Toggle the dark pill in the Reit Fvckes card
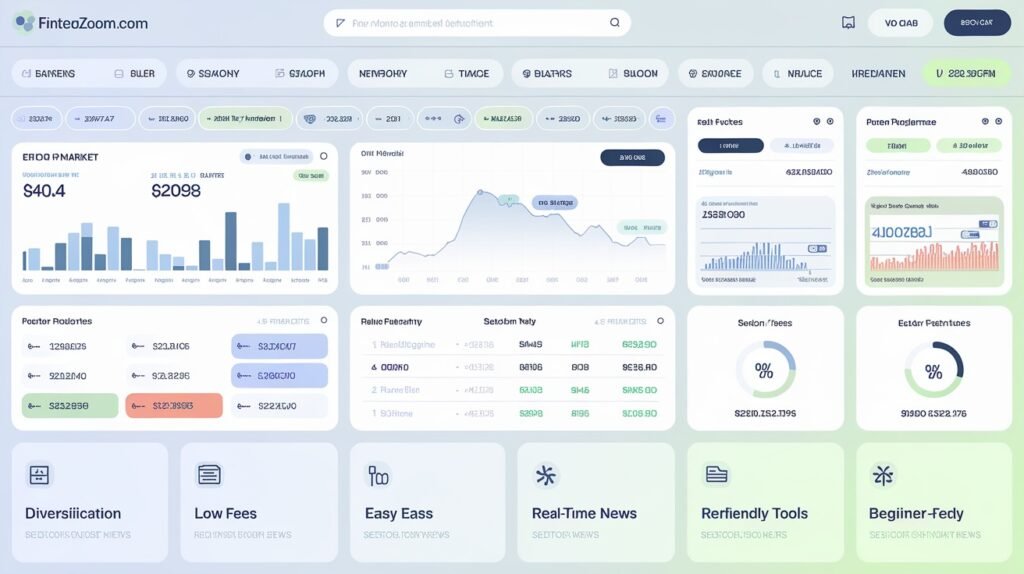 tap(730, 146)
